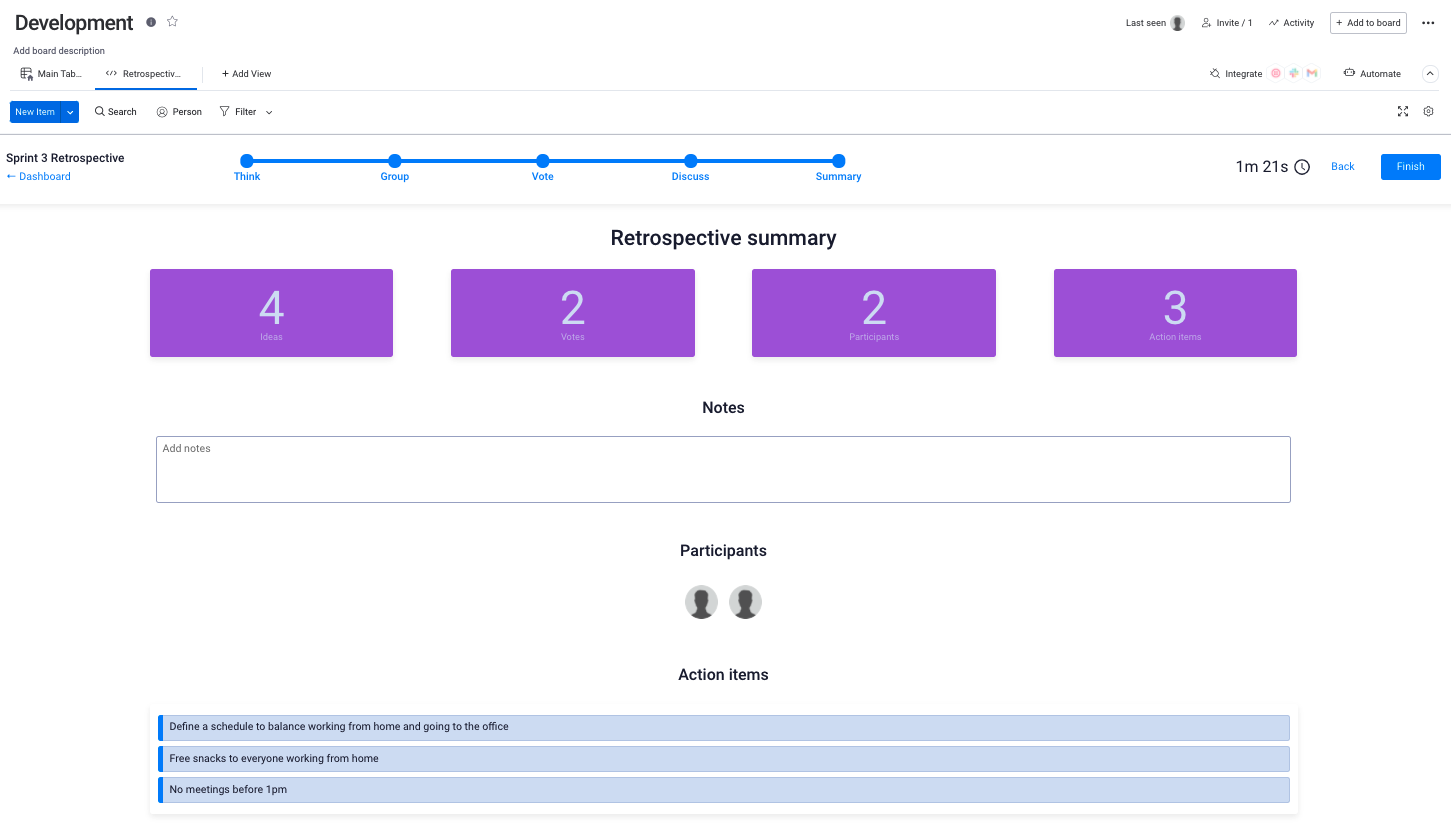This screenshot has height=840, width=1451.
Task: Open Automate settings
Action: [1372, 74]
